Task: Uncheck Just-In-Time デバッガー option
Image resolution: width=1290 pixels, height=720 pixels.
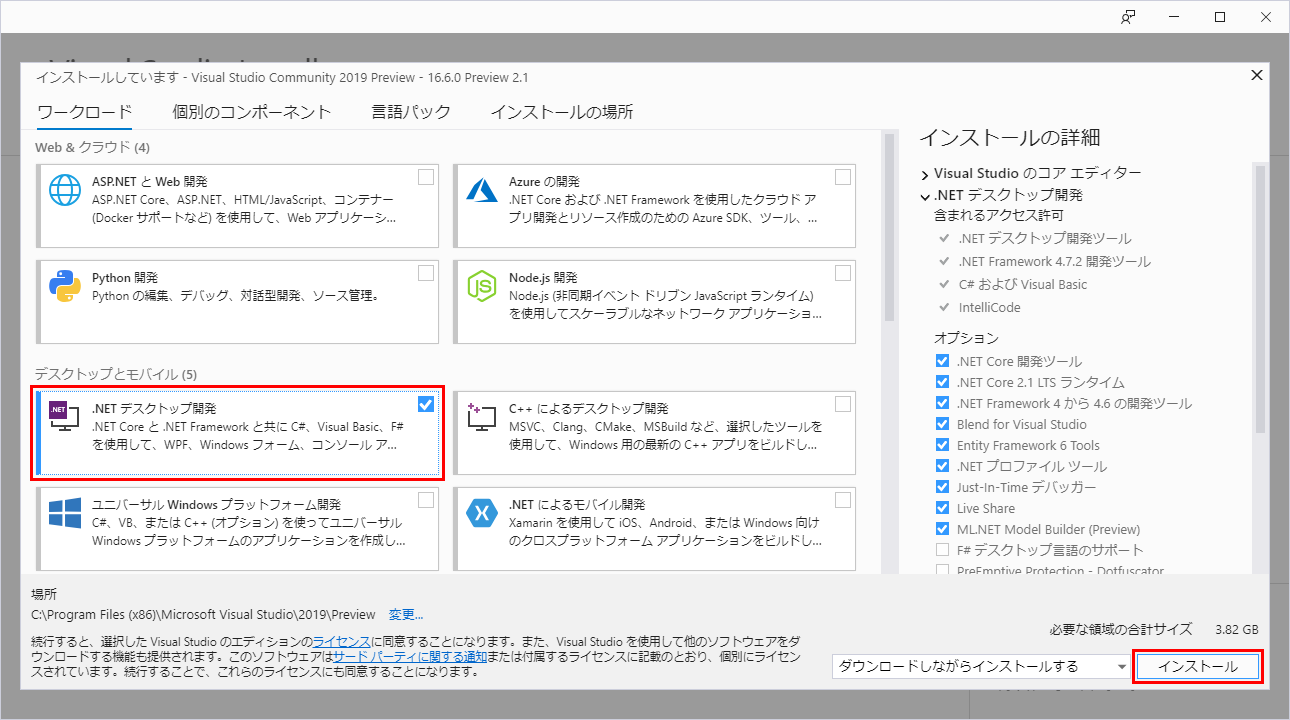Action: pyautogui.click(x=942, y=487)
